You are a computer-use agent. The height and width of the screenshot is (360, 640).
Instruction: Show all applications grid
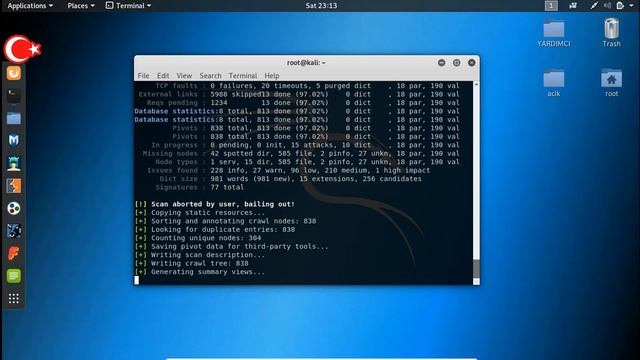pyautogui.click(x=13, y=299)
